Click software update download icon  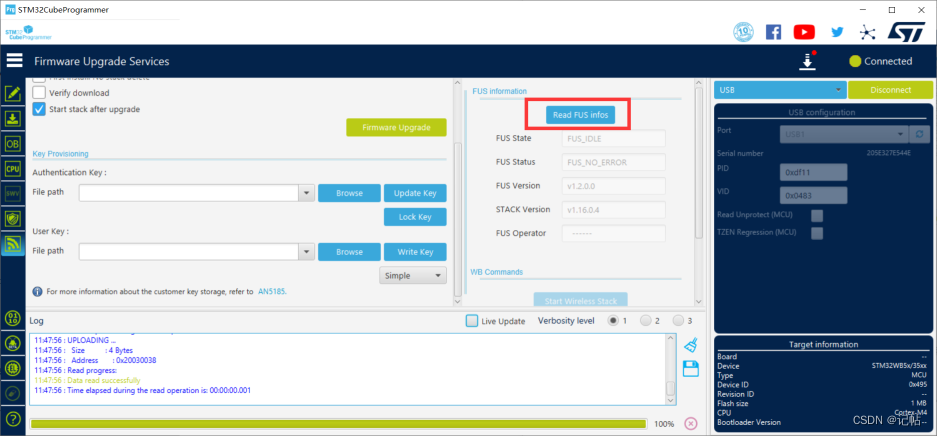pyautogui.click(x=807, y=61)
